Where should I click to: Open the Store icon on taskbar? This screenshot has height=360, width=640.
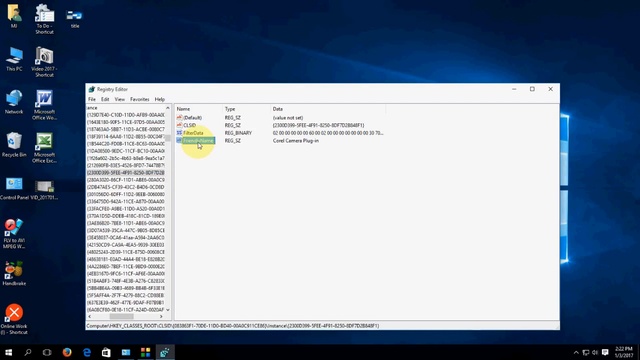[106, 352]
